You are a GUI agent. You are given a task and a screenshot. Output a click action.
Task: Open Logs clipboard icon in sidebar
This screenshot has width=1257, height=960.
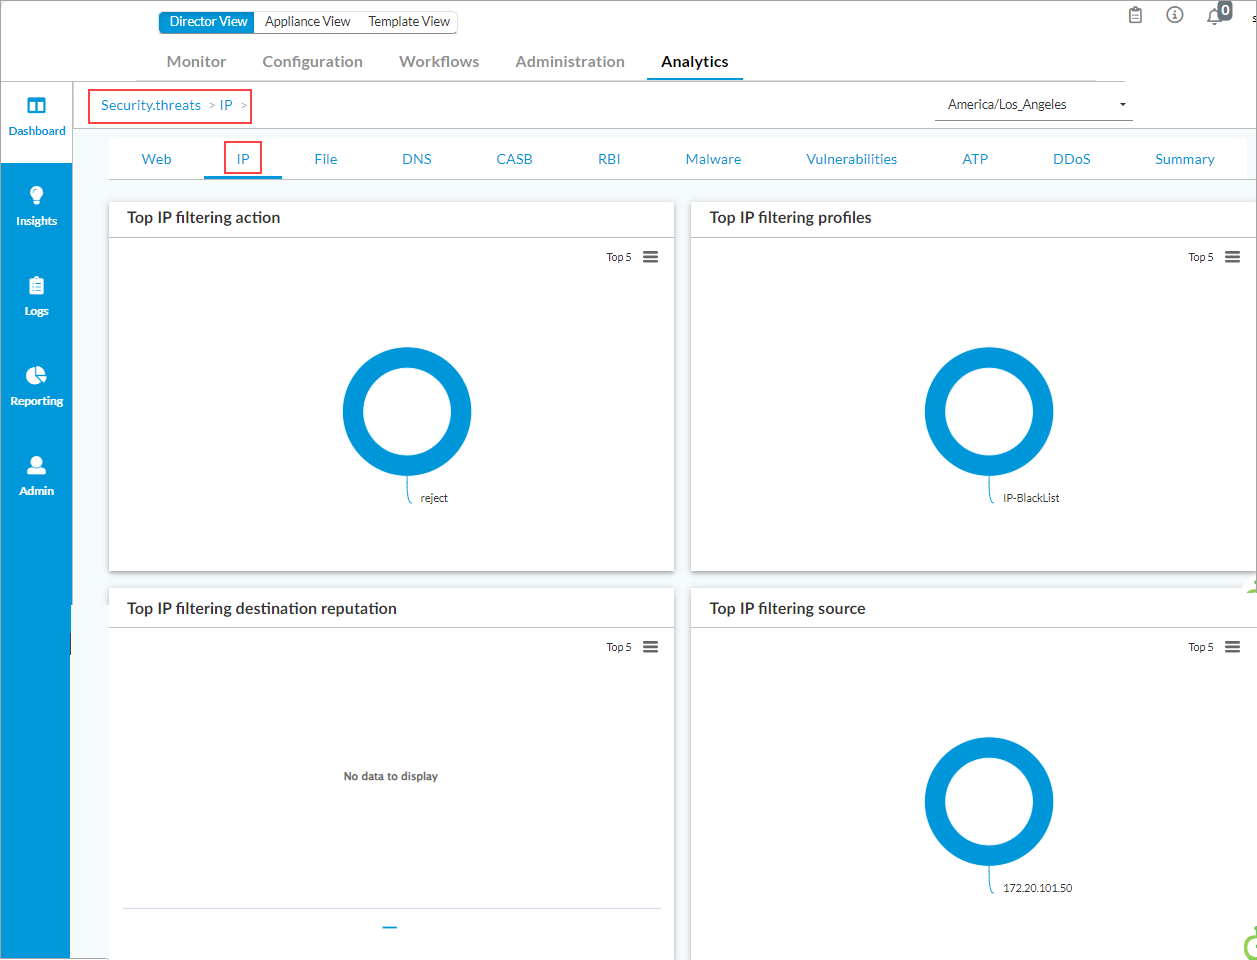36,286
